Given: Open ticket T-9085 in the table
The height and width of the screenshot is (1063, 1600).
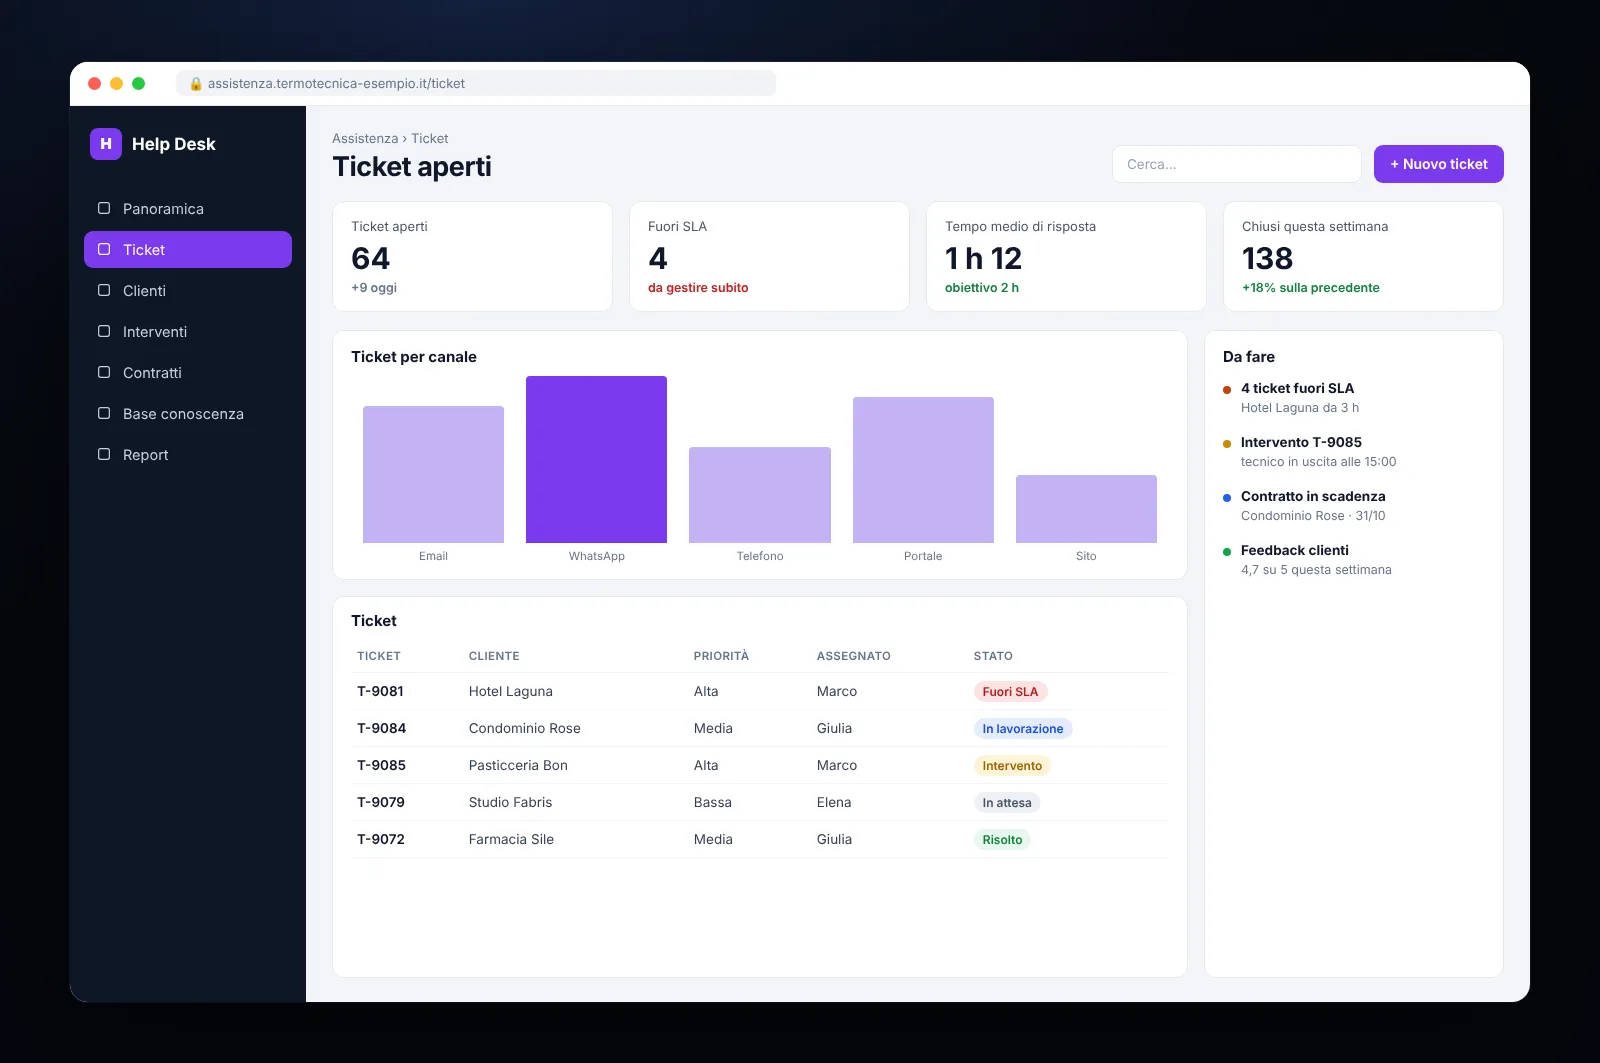Looking at the screenshot, I should pyautogui.click(x=760, y=766).
